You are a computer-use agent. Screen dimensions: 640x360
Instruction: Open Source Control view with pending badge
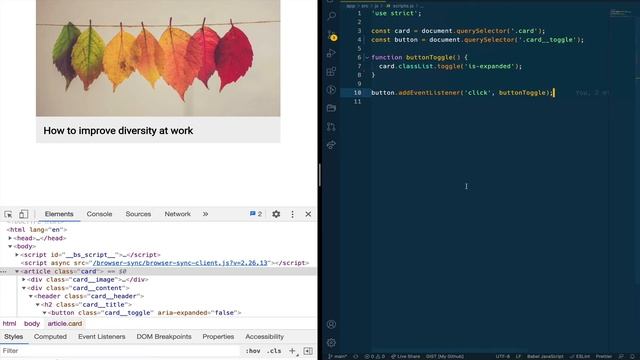(332, 36)
